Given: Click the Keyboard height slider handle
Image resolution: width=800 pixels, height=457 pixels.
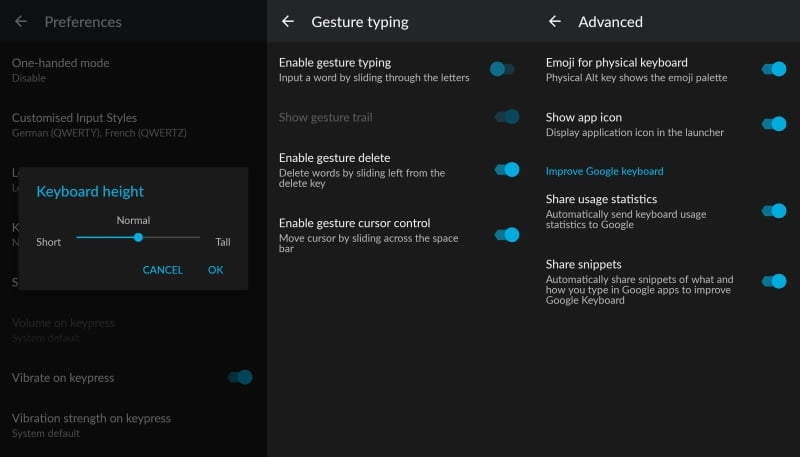Looking at the screenshot, I should 138,237.
